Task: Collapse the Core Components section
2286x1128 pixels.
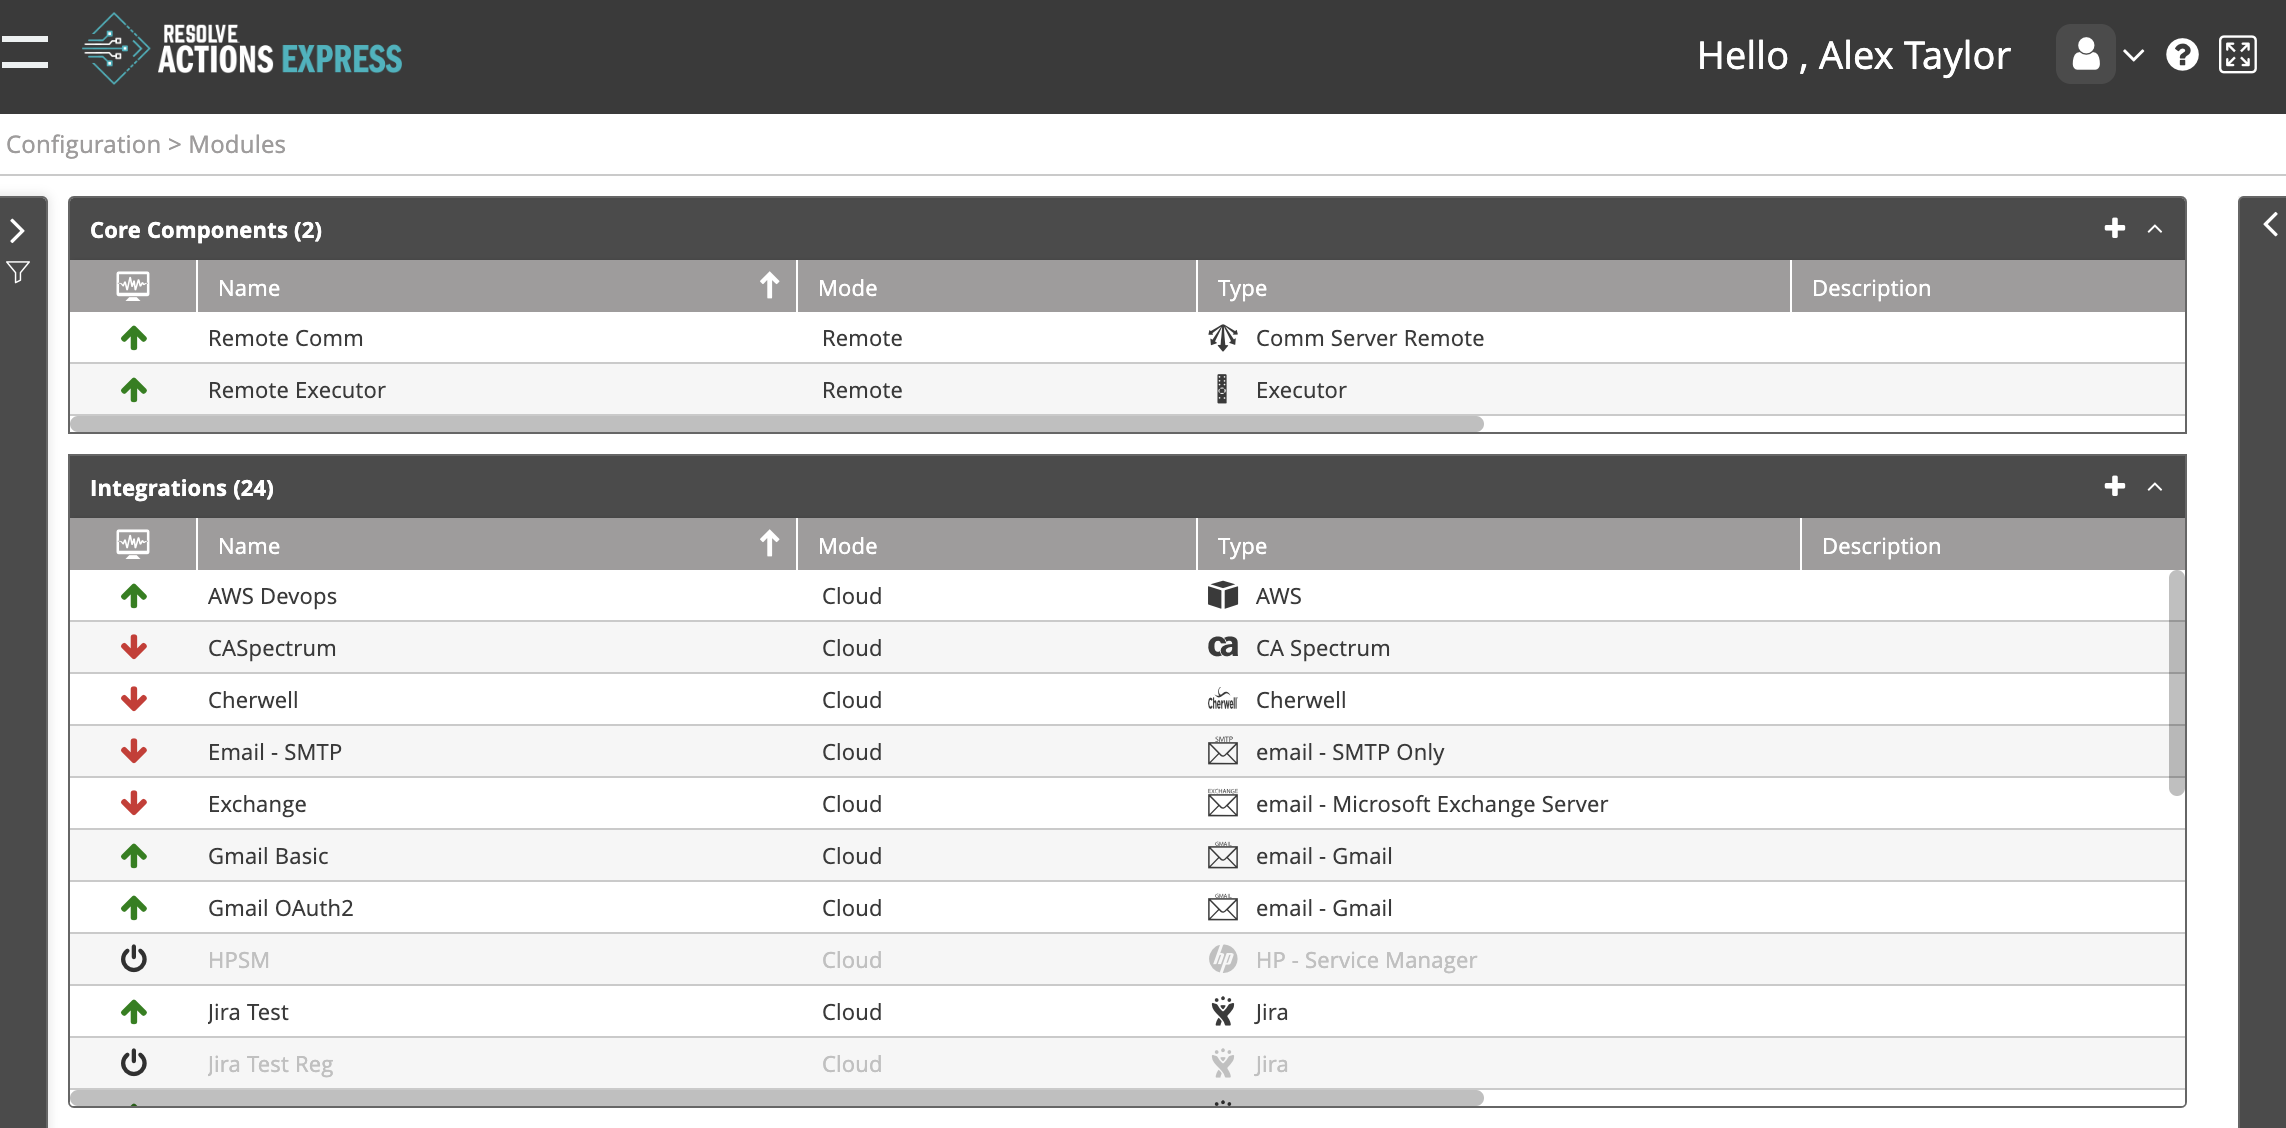Action: pyautogui.click(x=2155, y=229)
